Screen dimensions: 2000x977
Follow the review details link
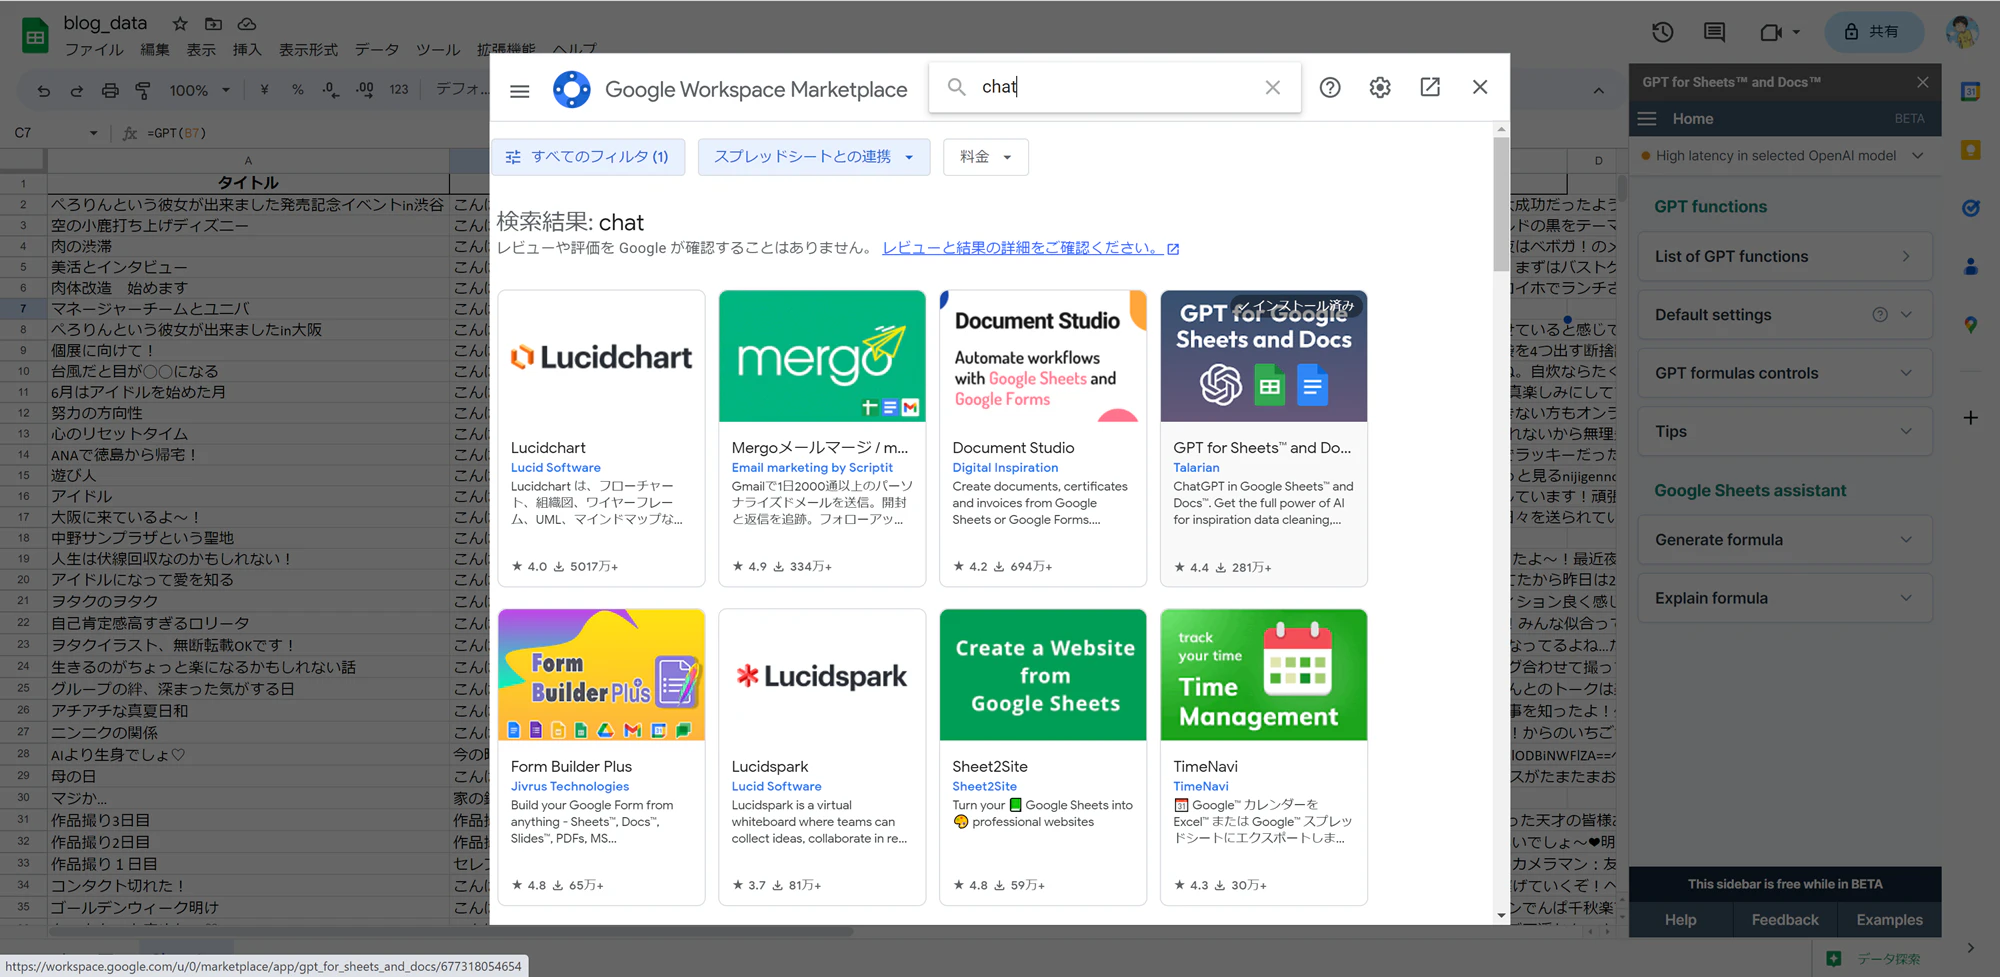click(1030, 248)
